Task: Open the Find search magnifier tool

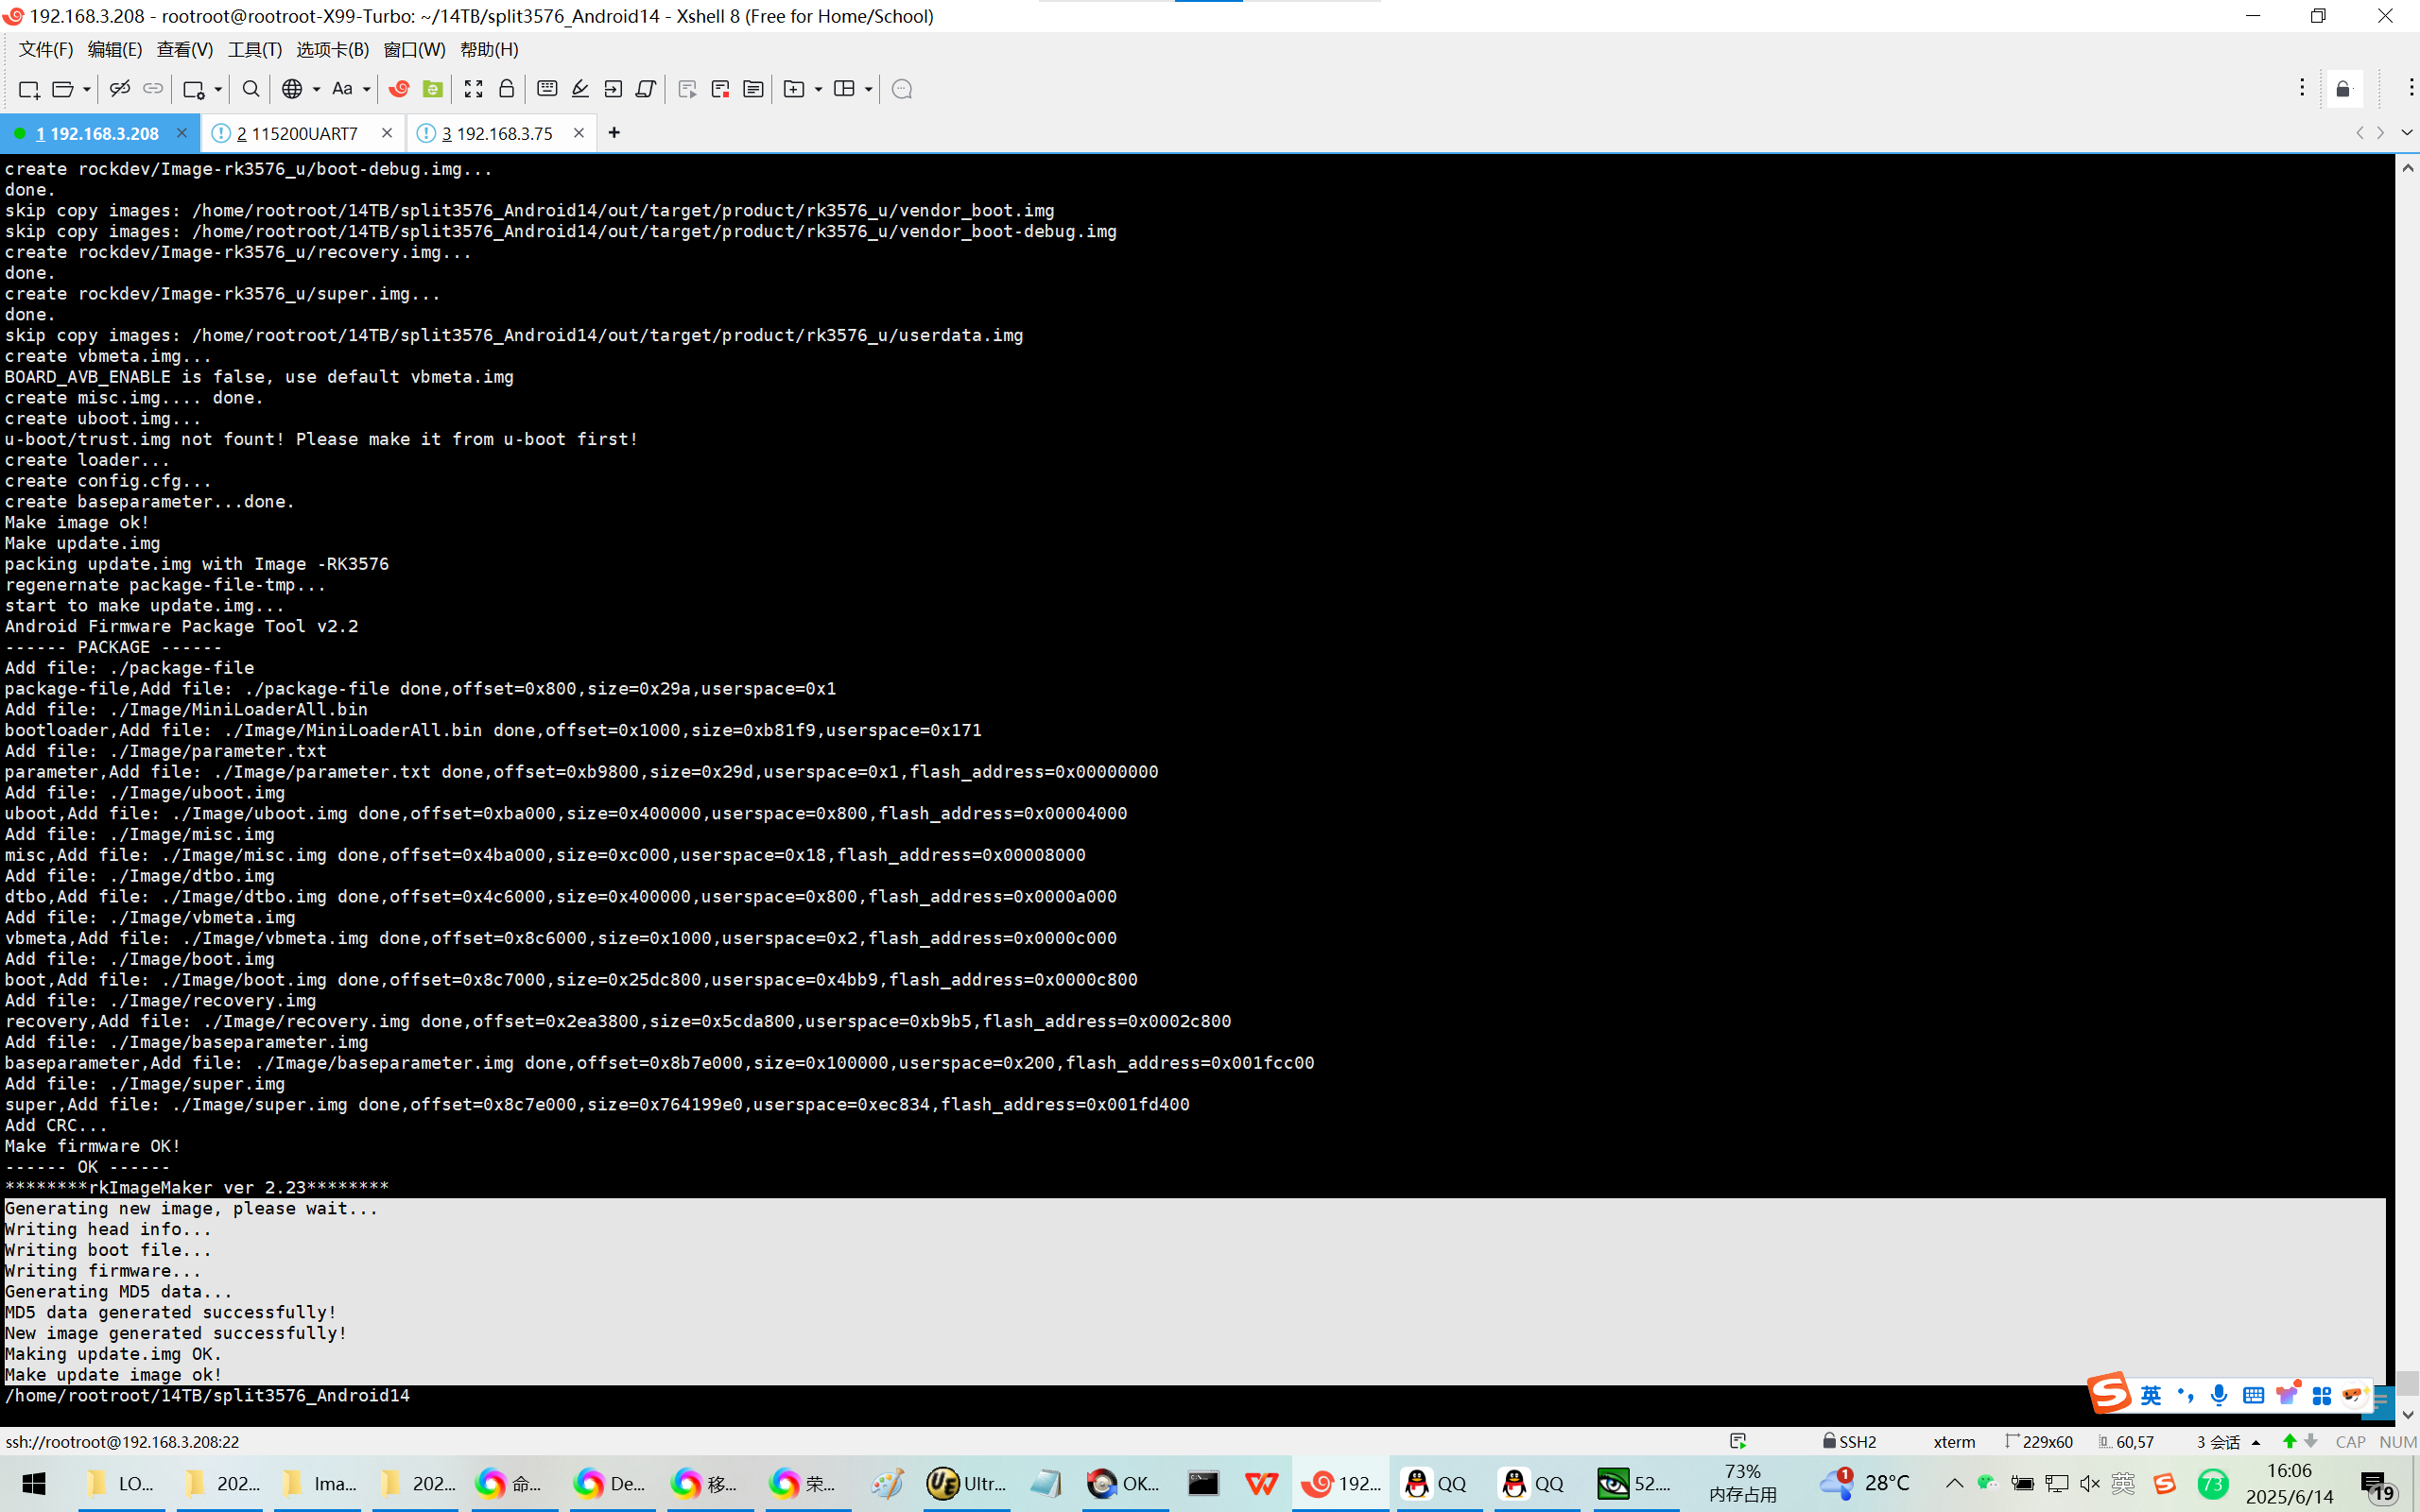Action: click(251, 89)
